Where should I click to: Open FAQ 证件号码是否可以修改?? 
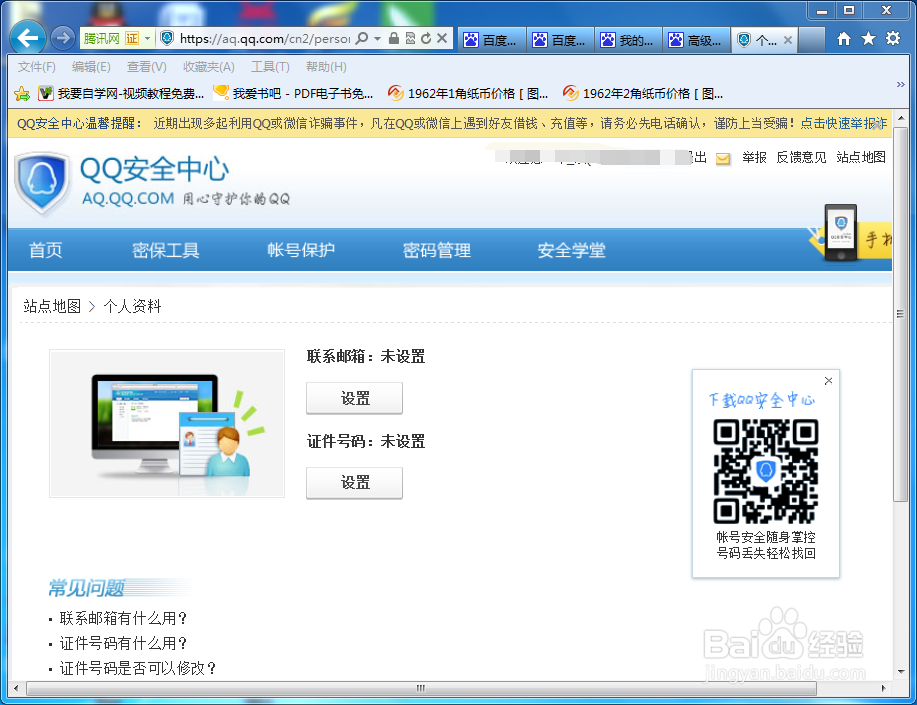(x=138, y=668)
